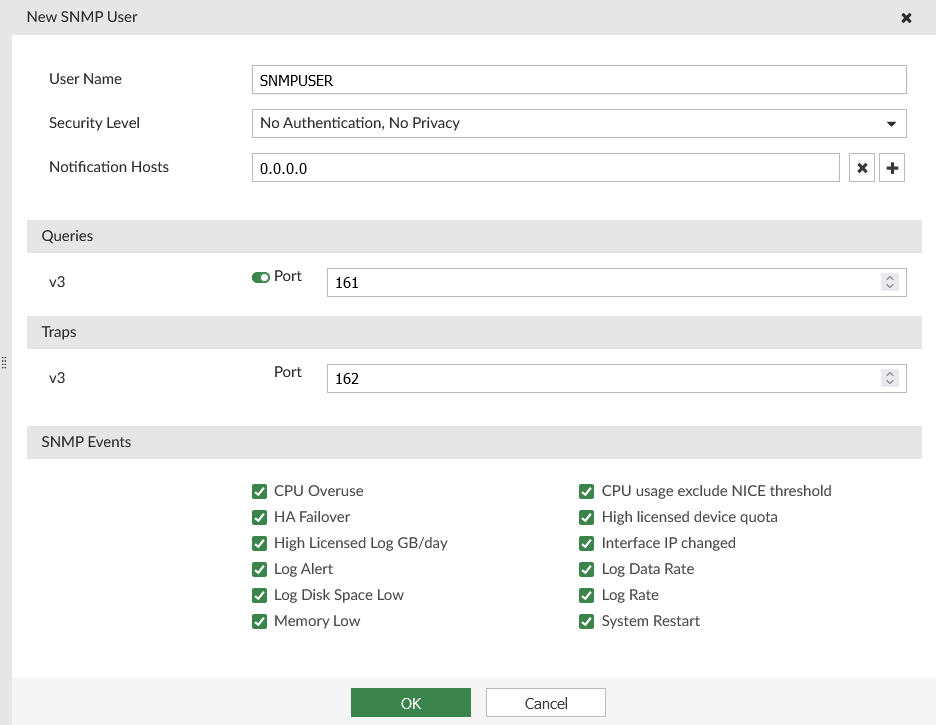This screenshot has height=725, width=936.
Task: Uncheck the System Restart event
Action: click(x=586, y=621)
